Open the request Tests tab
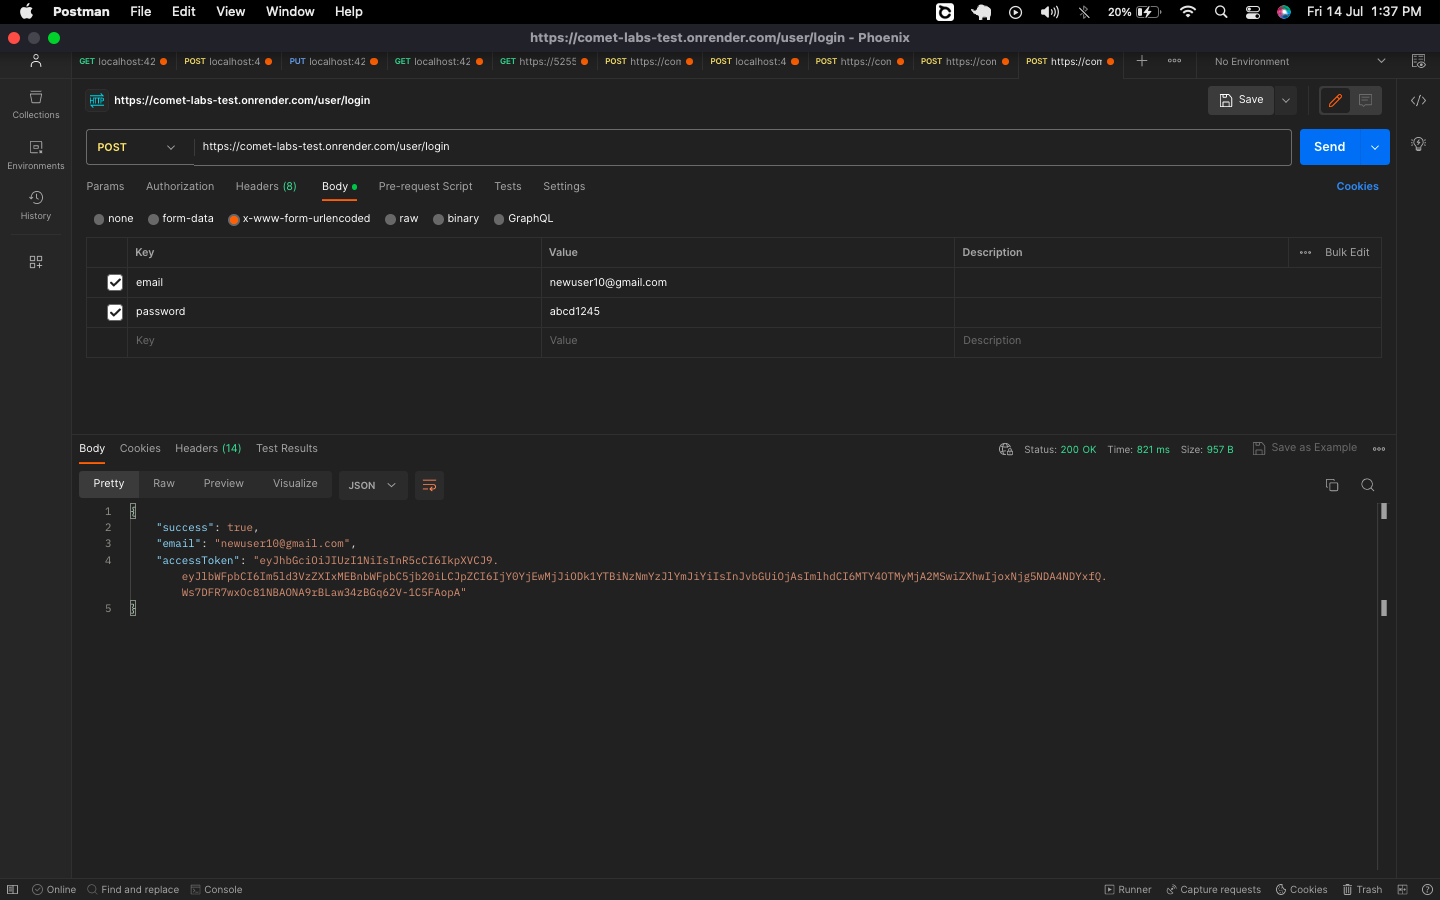This screenshot has height=900, width=1440. coord(508,187)
